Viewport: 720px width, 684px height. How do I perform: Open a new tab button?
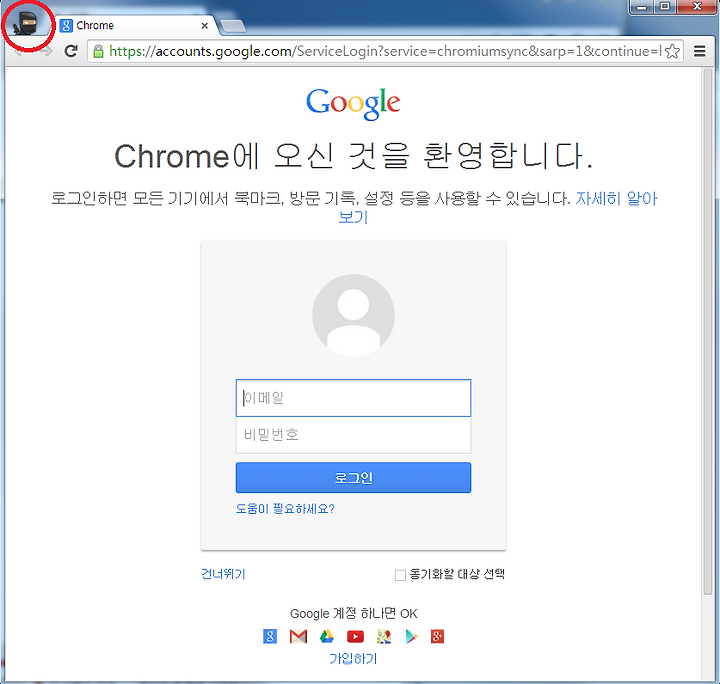(x=233, y=27)
